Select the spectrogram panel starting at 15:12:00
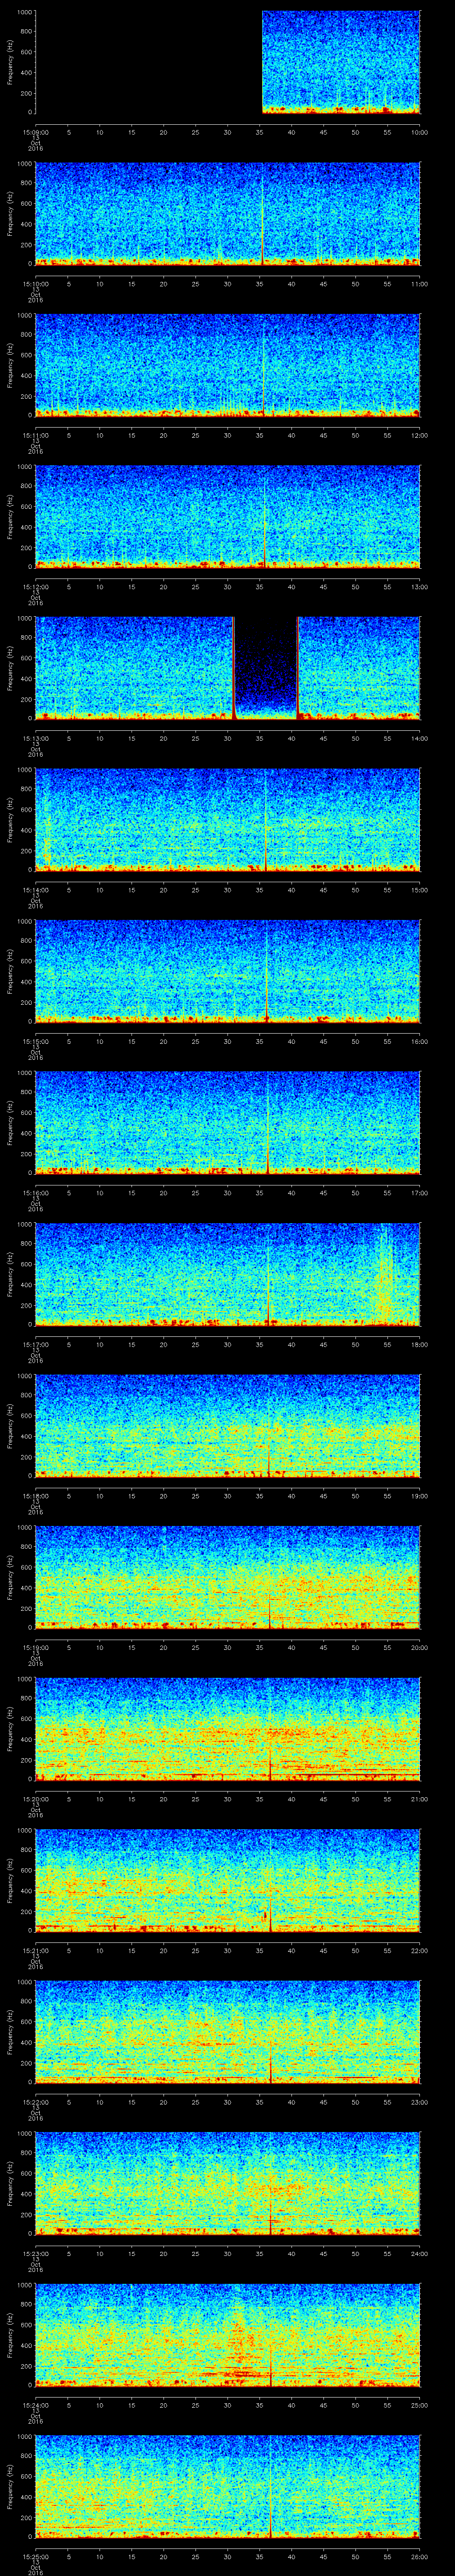Viewport: 455px width, 2576px height. (x=227, y=517)
